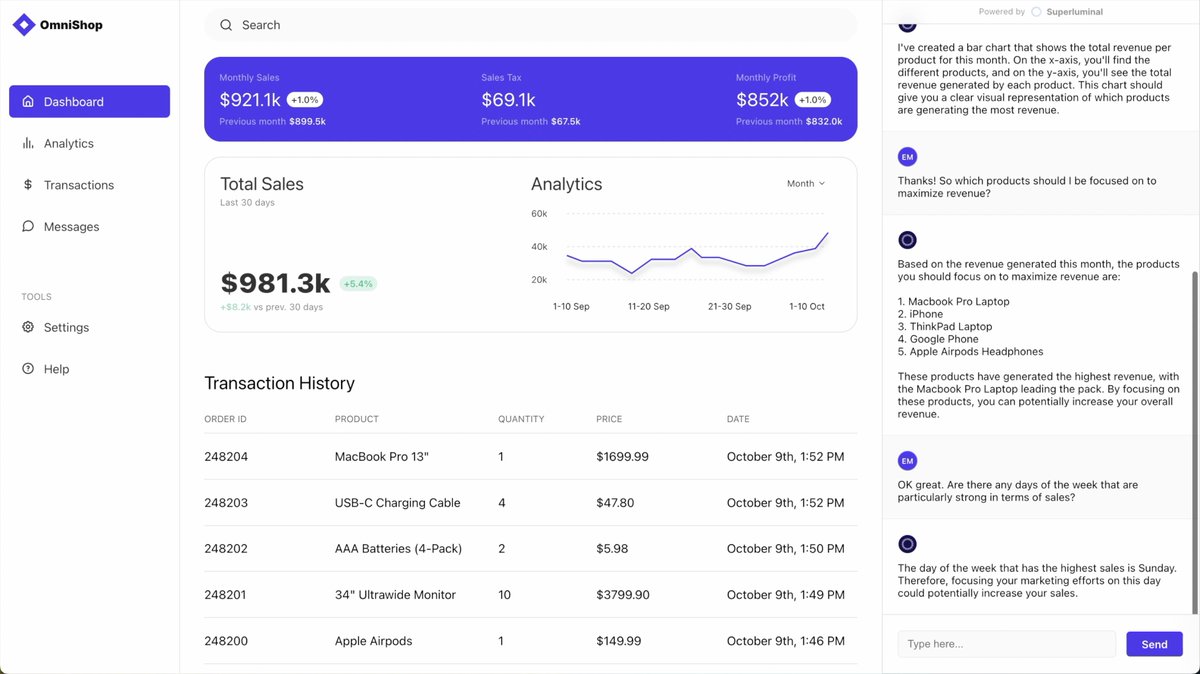Click the Superluminal logo circle icon
The width and height of the screenshot is (1200, 674).
pos(1036,12)
